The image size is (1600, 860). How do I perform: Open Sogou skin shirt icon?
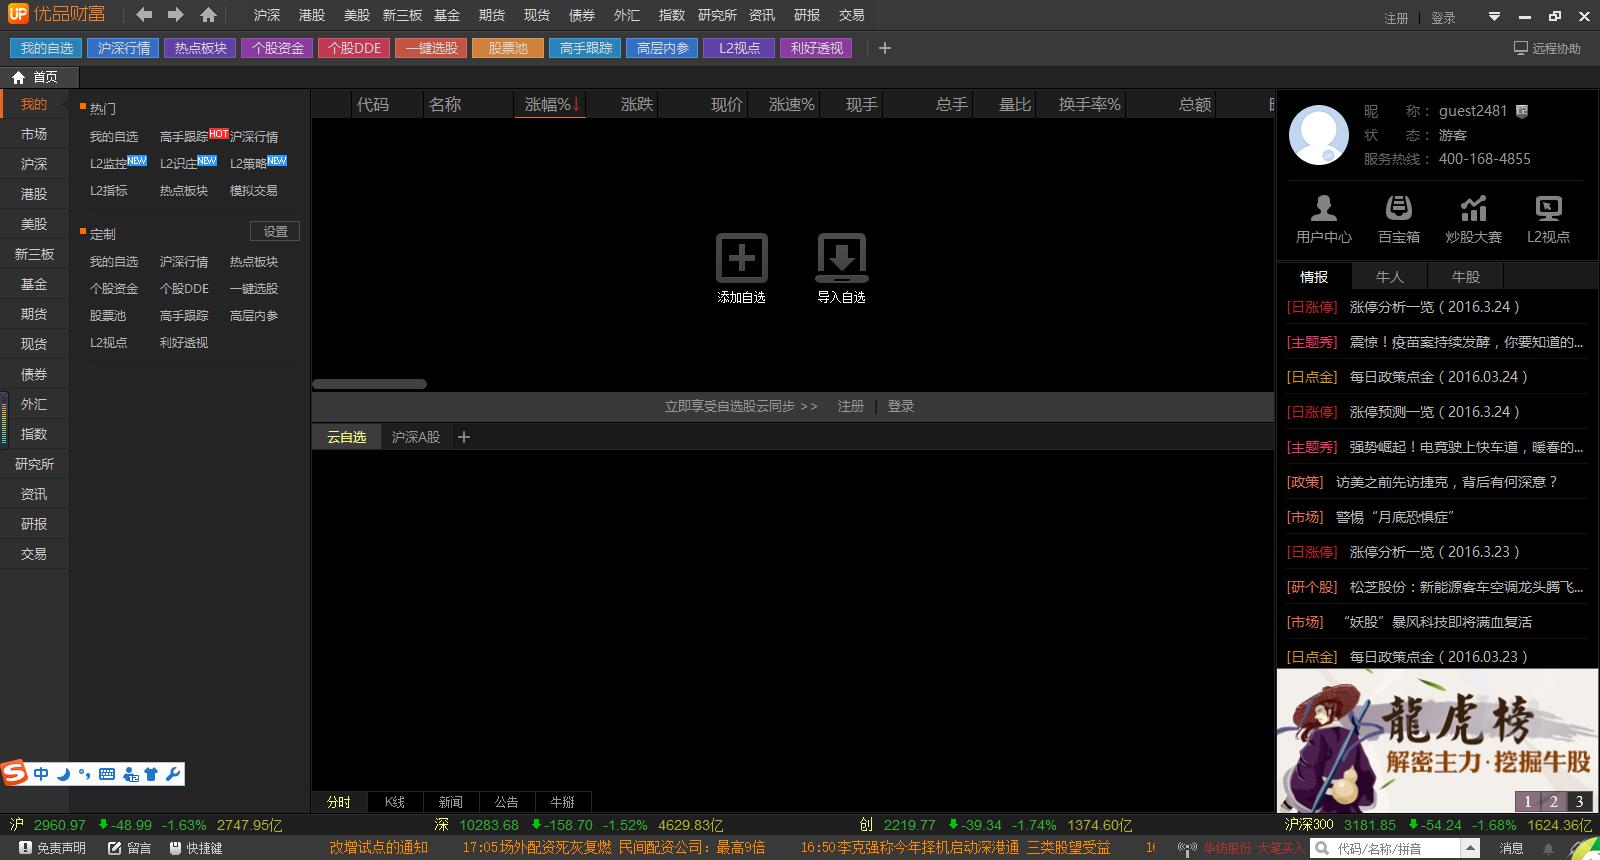(x=151, y=774)
